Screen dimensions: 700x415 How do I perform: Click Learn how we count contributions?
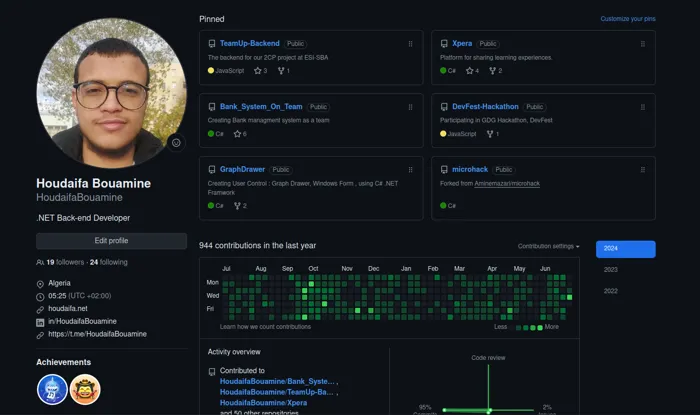(265, 327)
